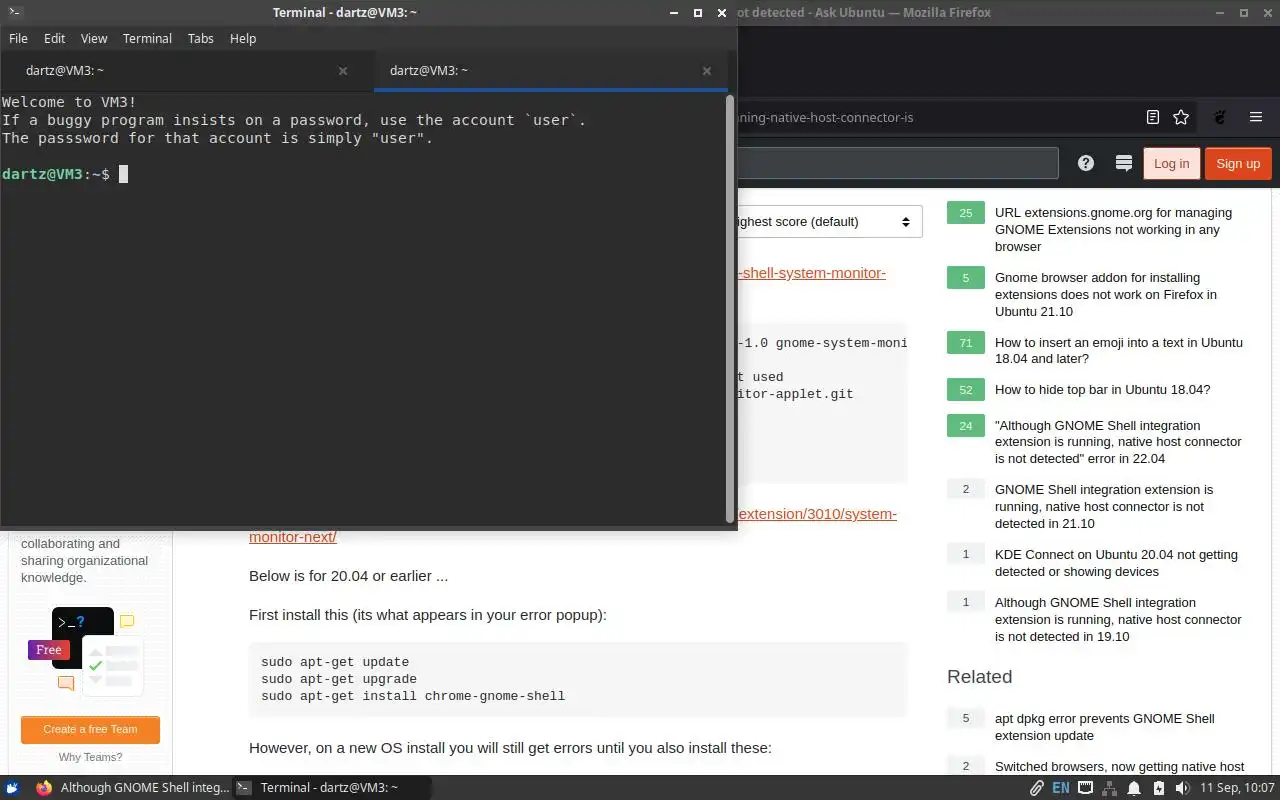Click the Firefox address bar URL text
Image resolution: width=1280 pixels, height=800 pixels.
[x=825, y=117]
